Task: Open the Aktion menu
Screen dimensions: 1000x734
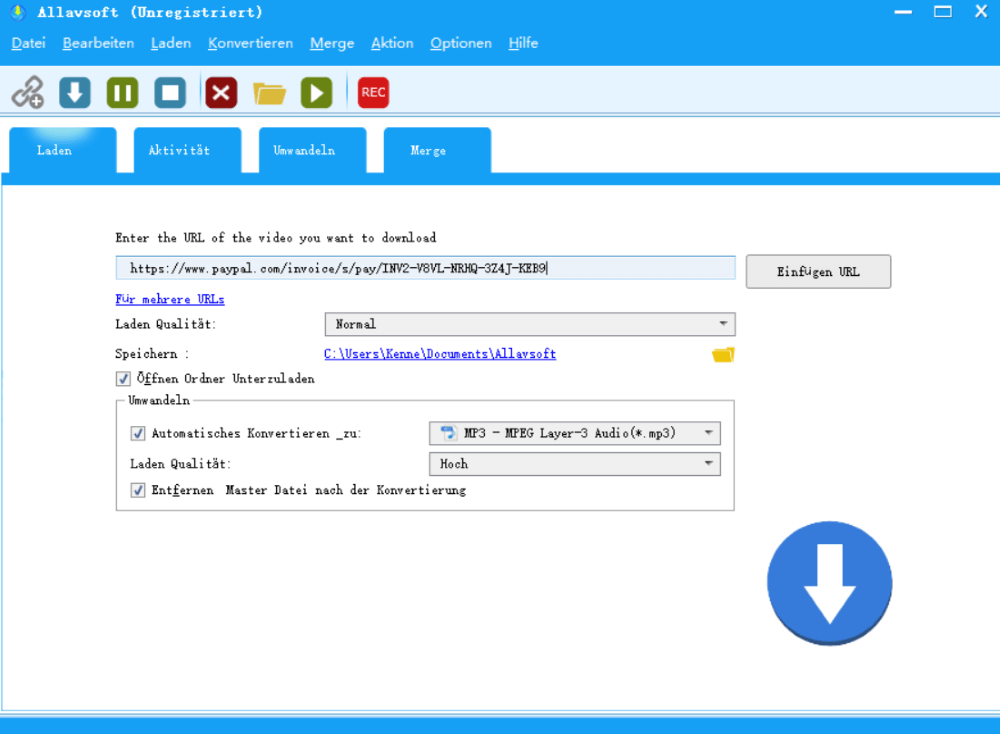Action: pyautogui.click(x=392, y=43)
